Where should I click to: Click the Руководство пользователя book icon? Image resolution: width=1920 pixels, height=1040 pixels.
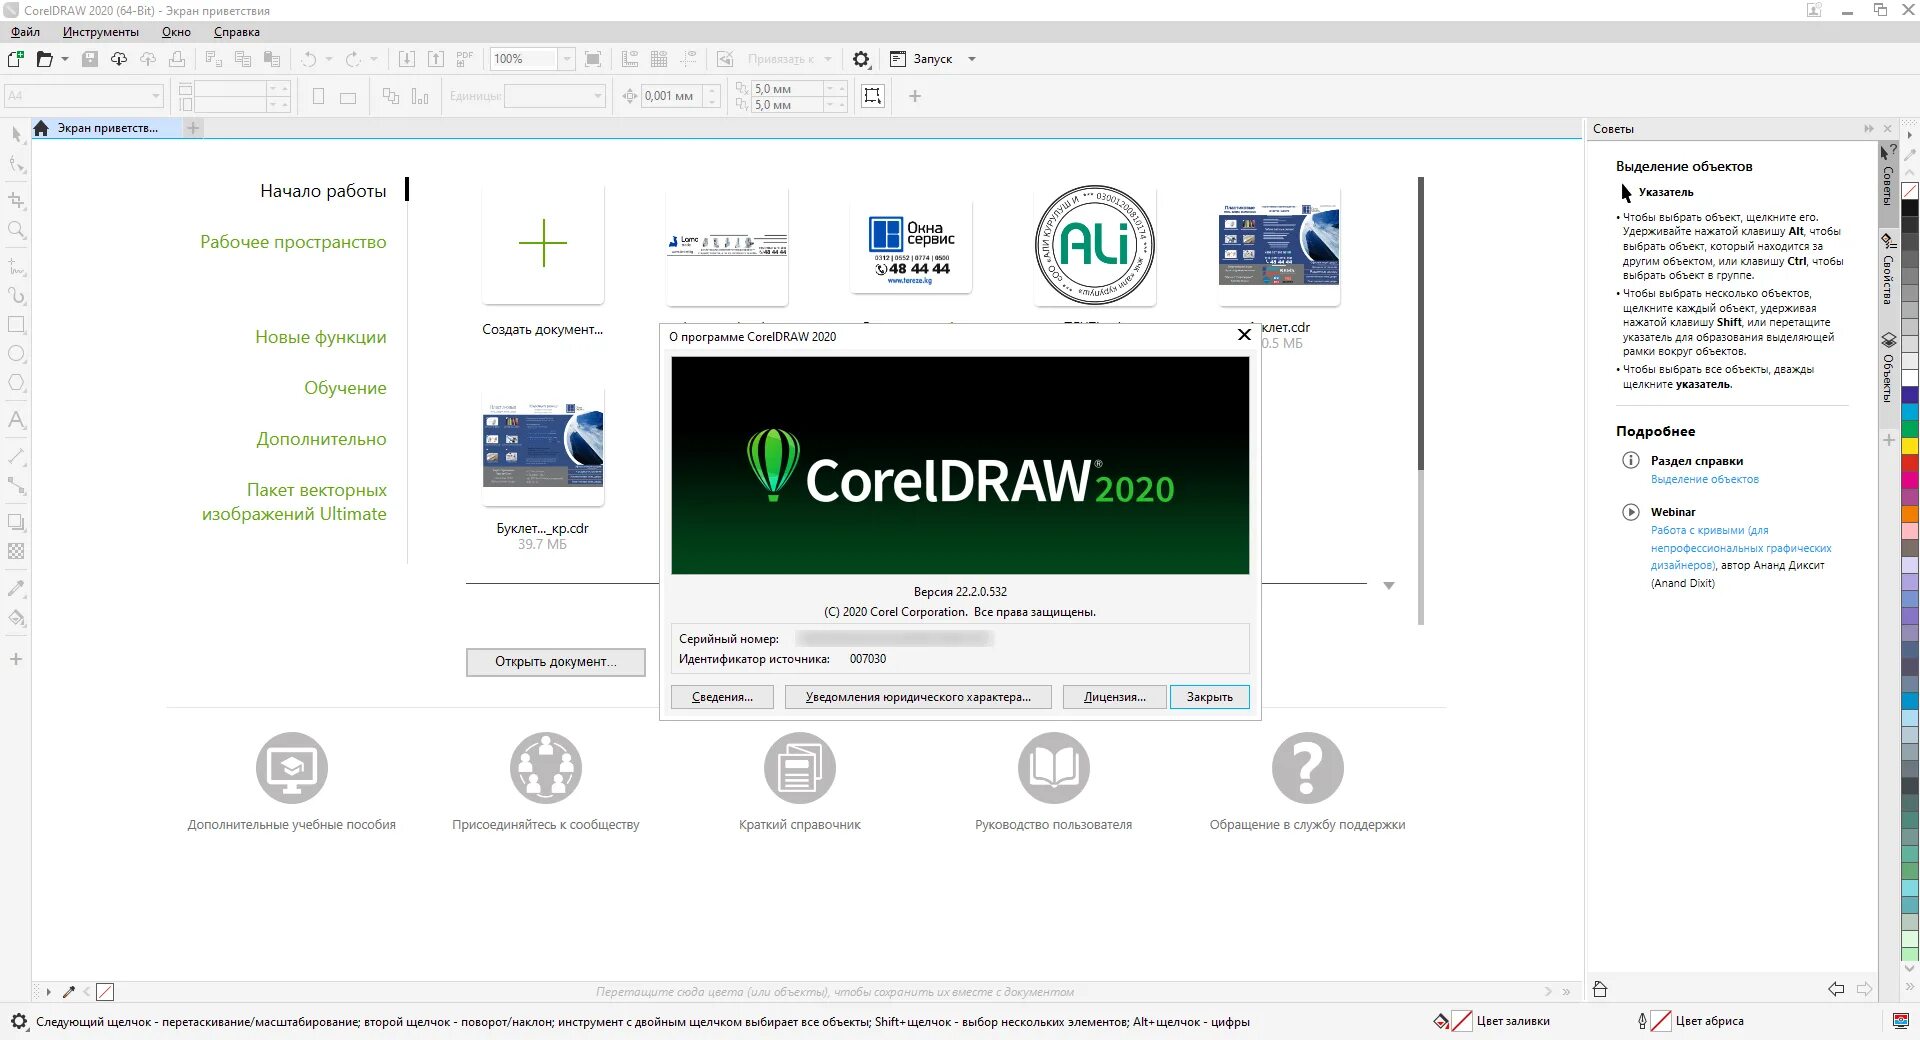[x=1054, y=768]
